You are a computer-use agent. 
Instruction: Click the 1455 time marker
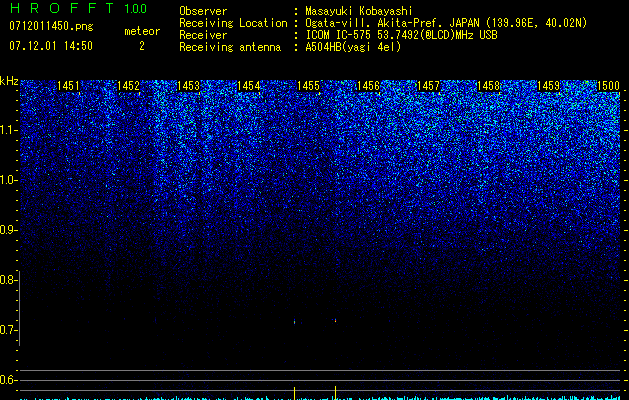click(308, 86)
